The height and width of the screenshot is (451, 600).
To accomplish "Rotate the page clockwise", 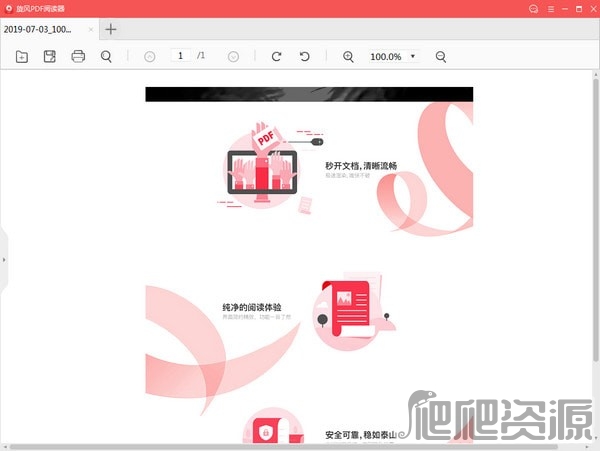I will 276,57.
